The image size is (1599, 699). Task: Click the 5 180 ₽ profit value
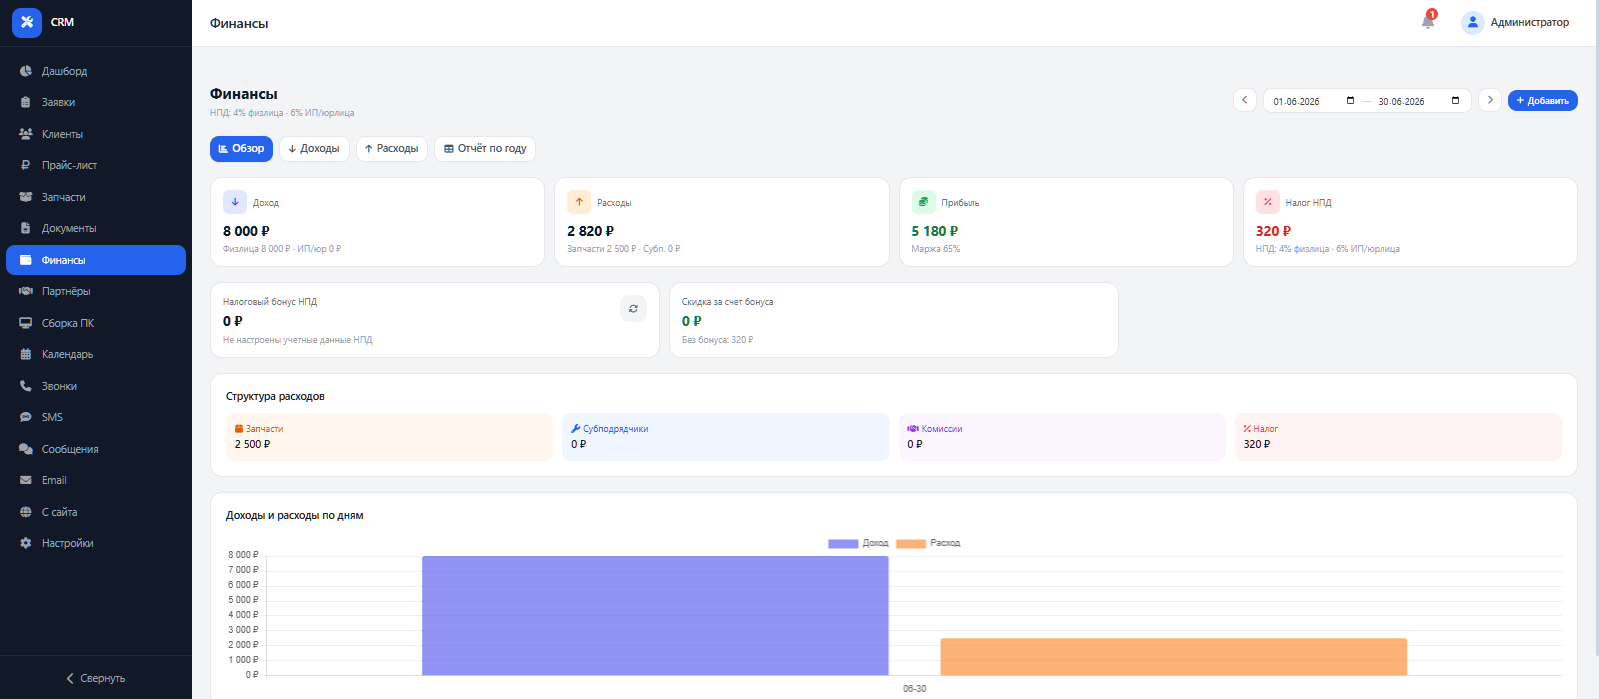[935, 231]
